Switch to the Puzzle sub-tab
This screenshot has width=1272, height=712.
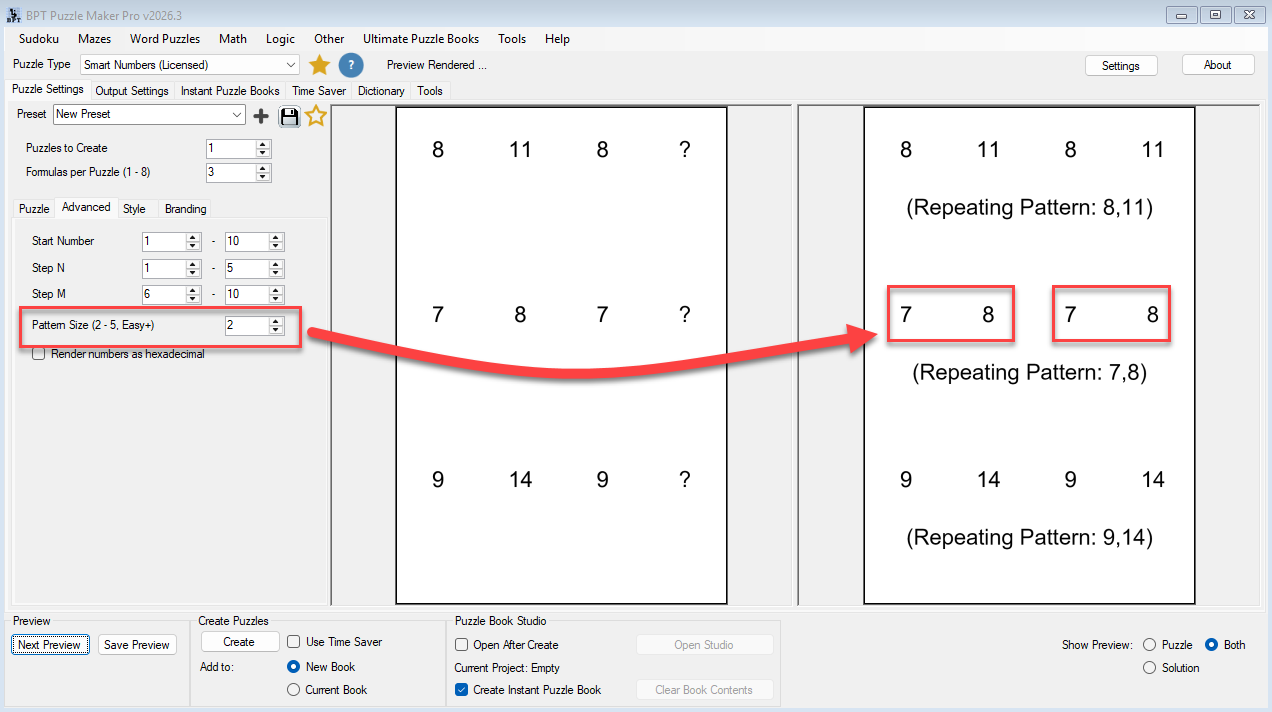coord(34,209)
